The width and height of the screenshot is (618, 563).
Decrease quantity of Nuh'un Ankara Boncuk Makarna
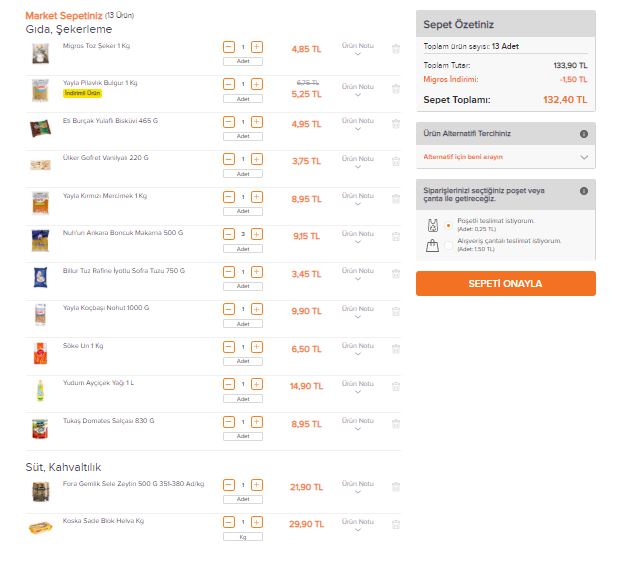[229, 234]
